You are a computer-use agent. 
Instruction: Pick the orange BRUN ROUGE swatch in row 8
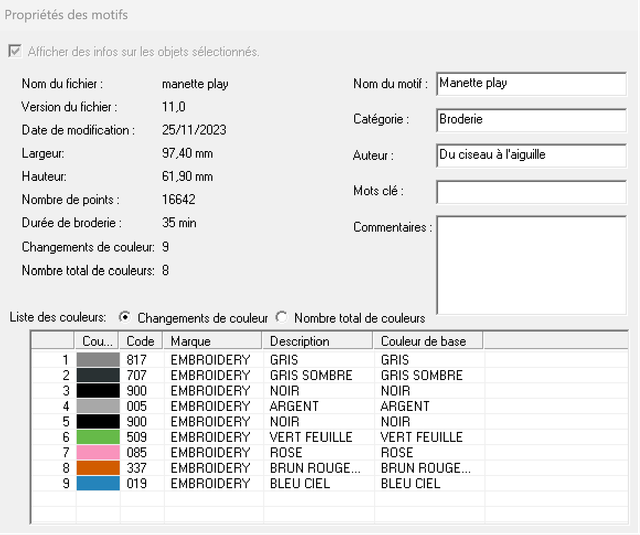tap(98, 468)
